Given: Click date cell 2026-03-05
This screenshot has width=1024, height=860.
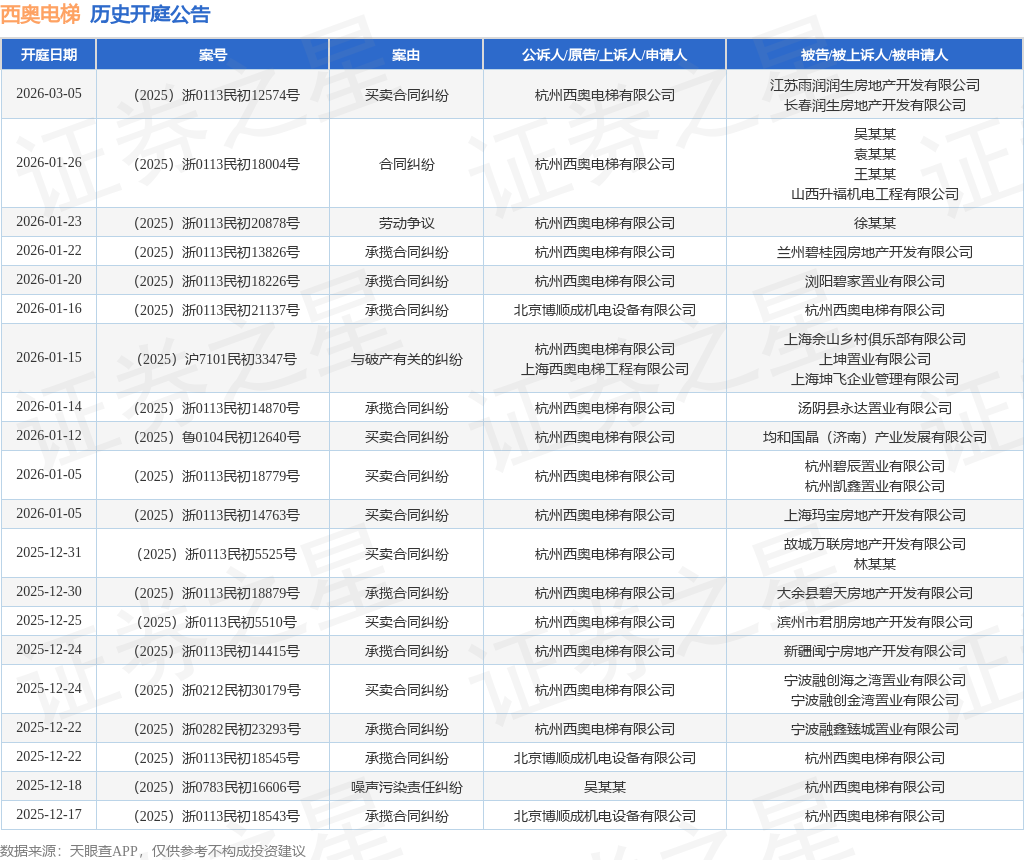Looking at the screenshot, I should pyautogui.click(x=49, y=93).
